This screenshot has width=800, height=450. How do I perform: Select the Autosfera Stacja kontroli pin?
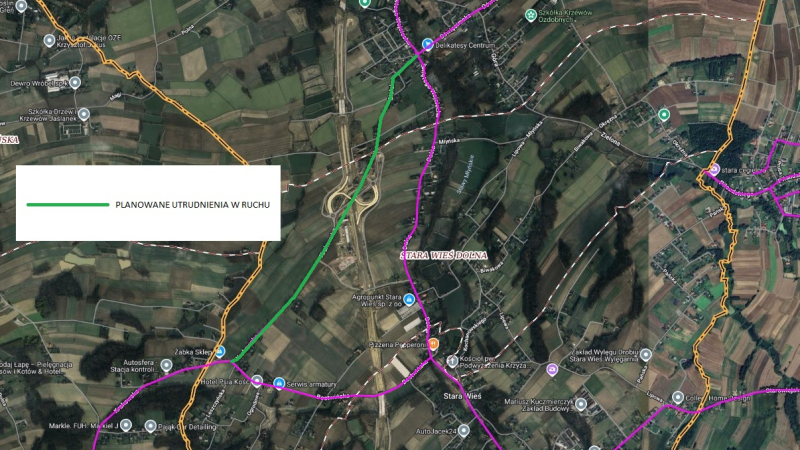pyautogui.click(x=166, y=365)
